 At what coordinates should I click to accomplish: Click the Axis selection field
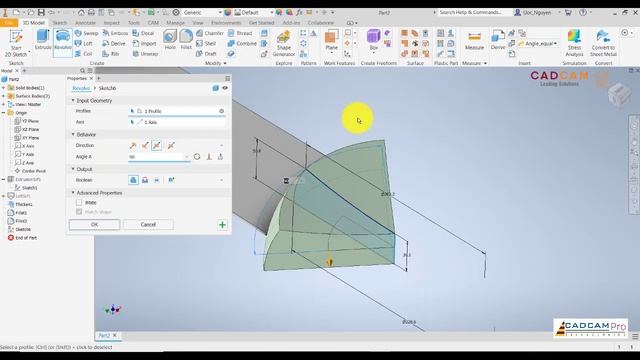177,122
